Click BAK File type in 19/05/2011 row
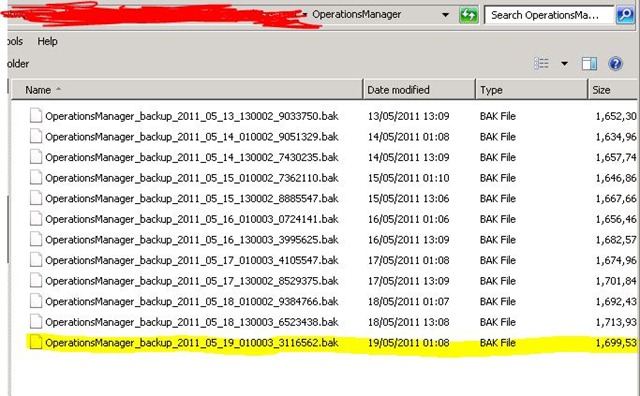The image size is (640, 396). pos(498,343)
